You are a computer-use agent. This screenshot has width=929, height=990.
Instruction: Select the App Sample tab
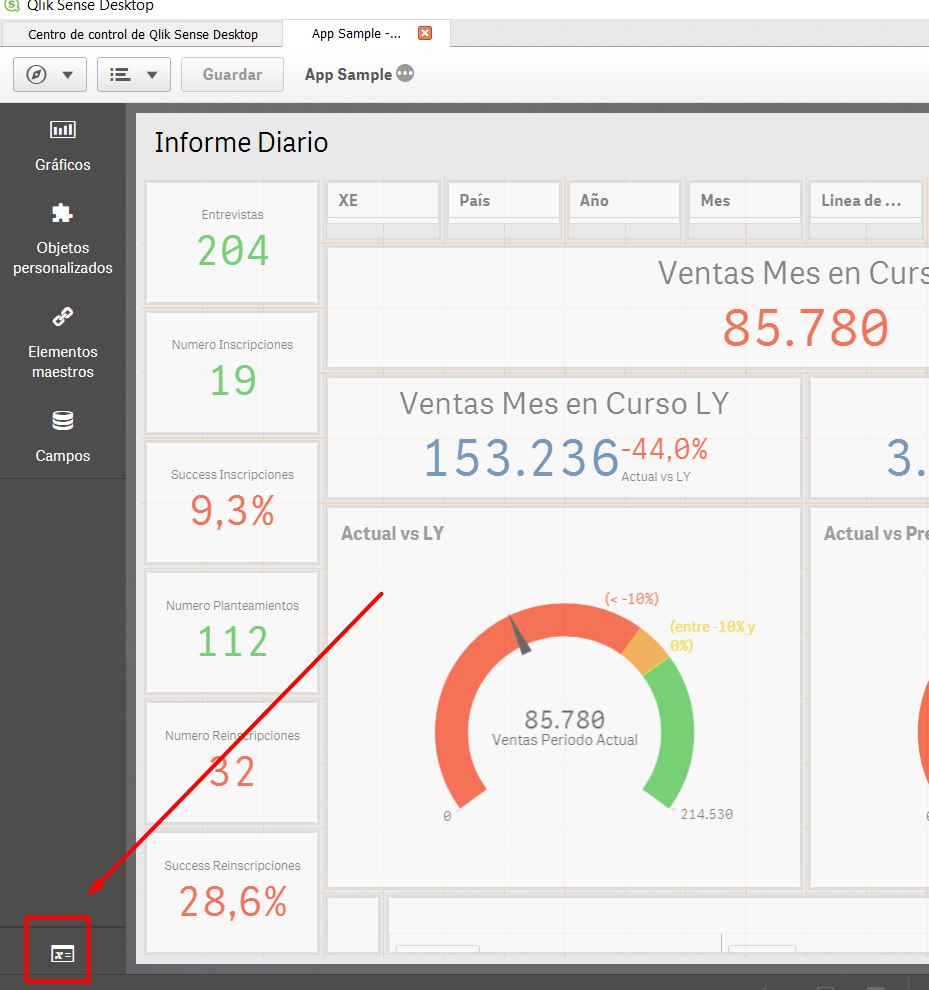(x=356, y=33)
